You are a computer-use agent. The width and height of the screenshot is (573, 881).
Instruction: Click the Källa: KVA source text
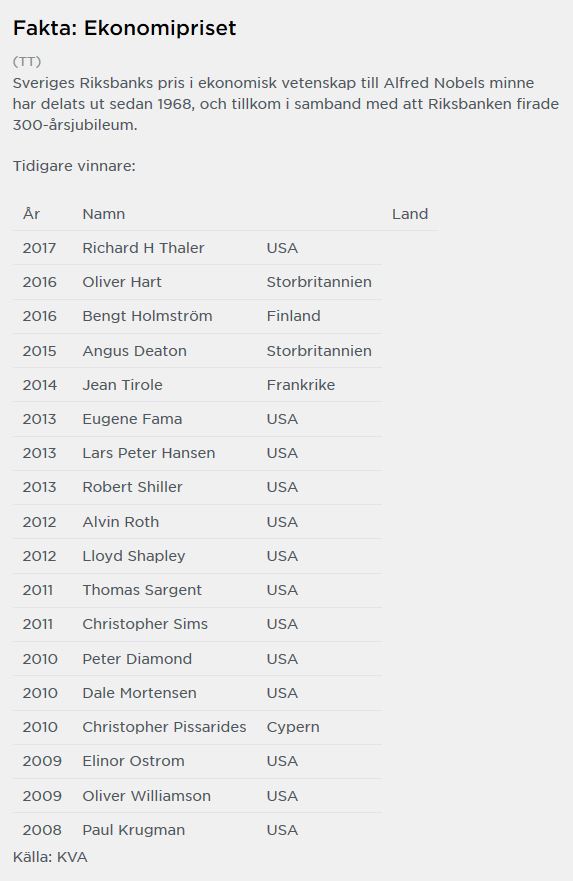50,857
